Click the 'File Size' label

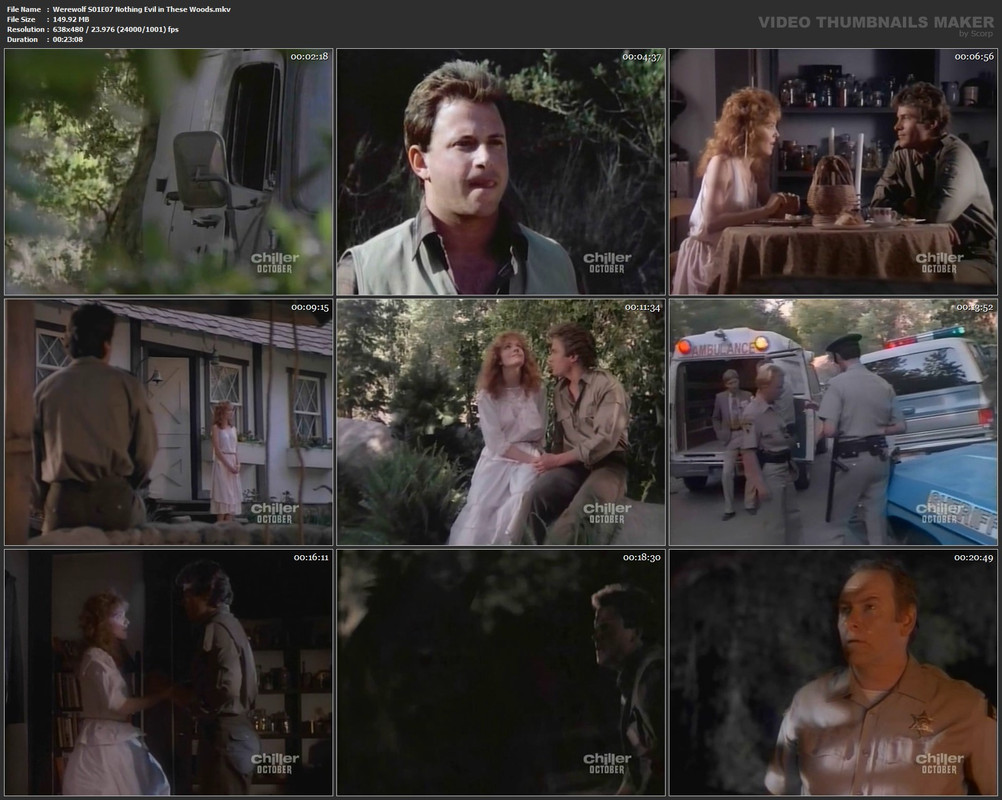click(21, 19)
